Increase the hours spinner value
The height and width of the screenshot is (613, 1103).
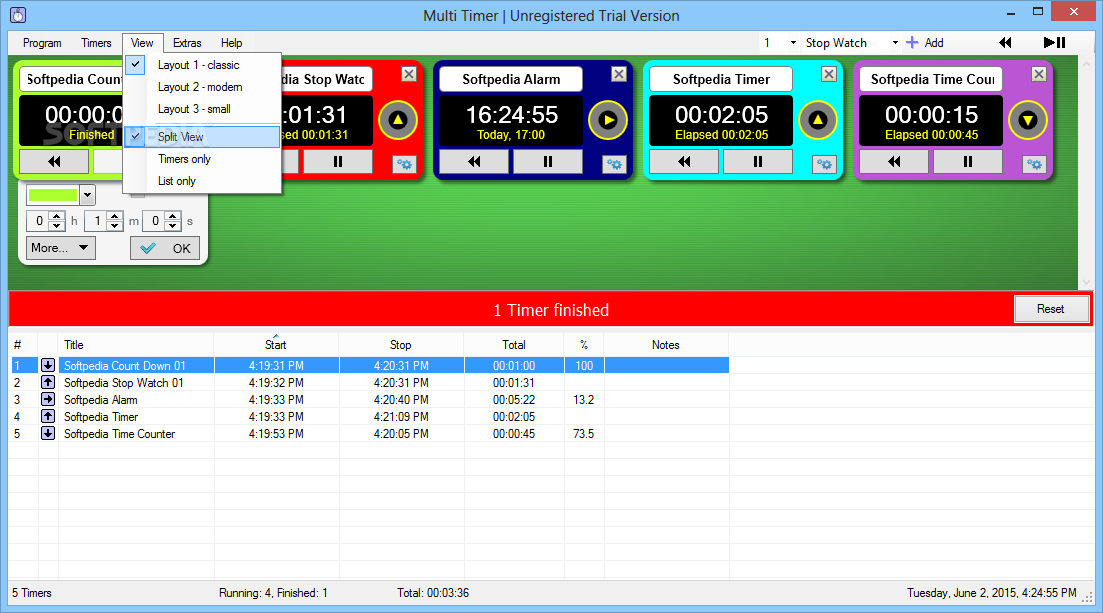coord(57,216)
